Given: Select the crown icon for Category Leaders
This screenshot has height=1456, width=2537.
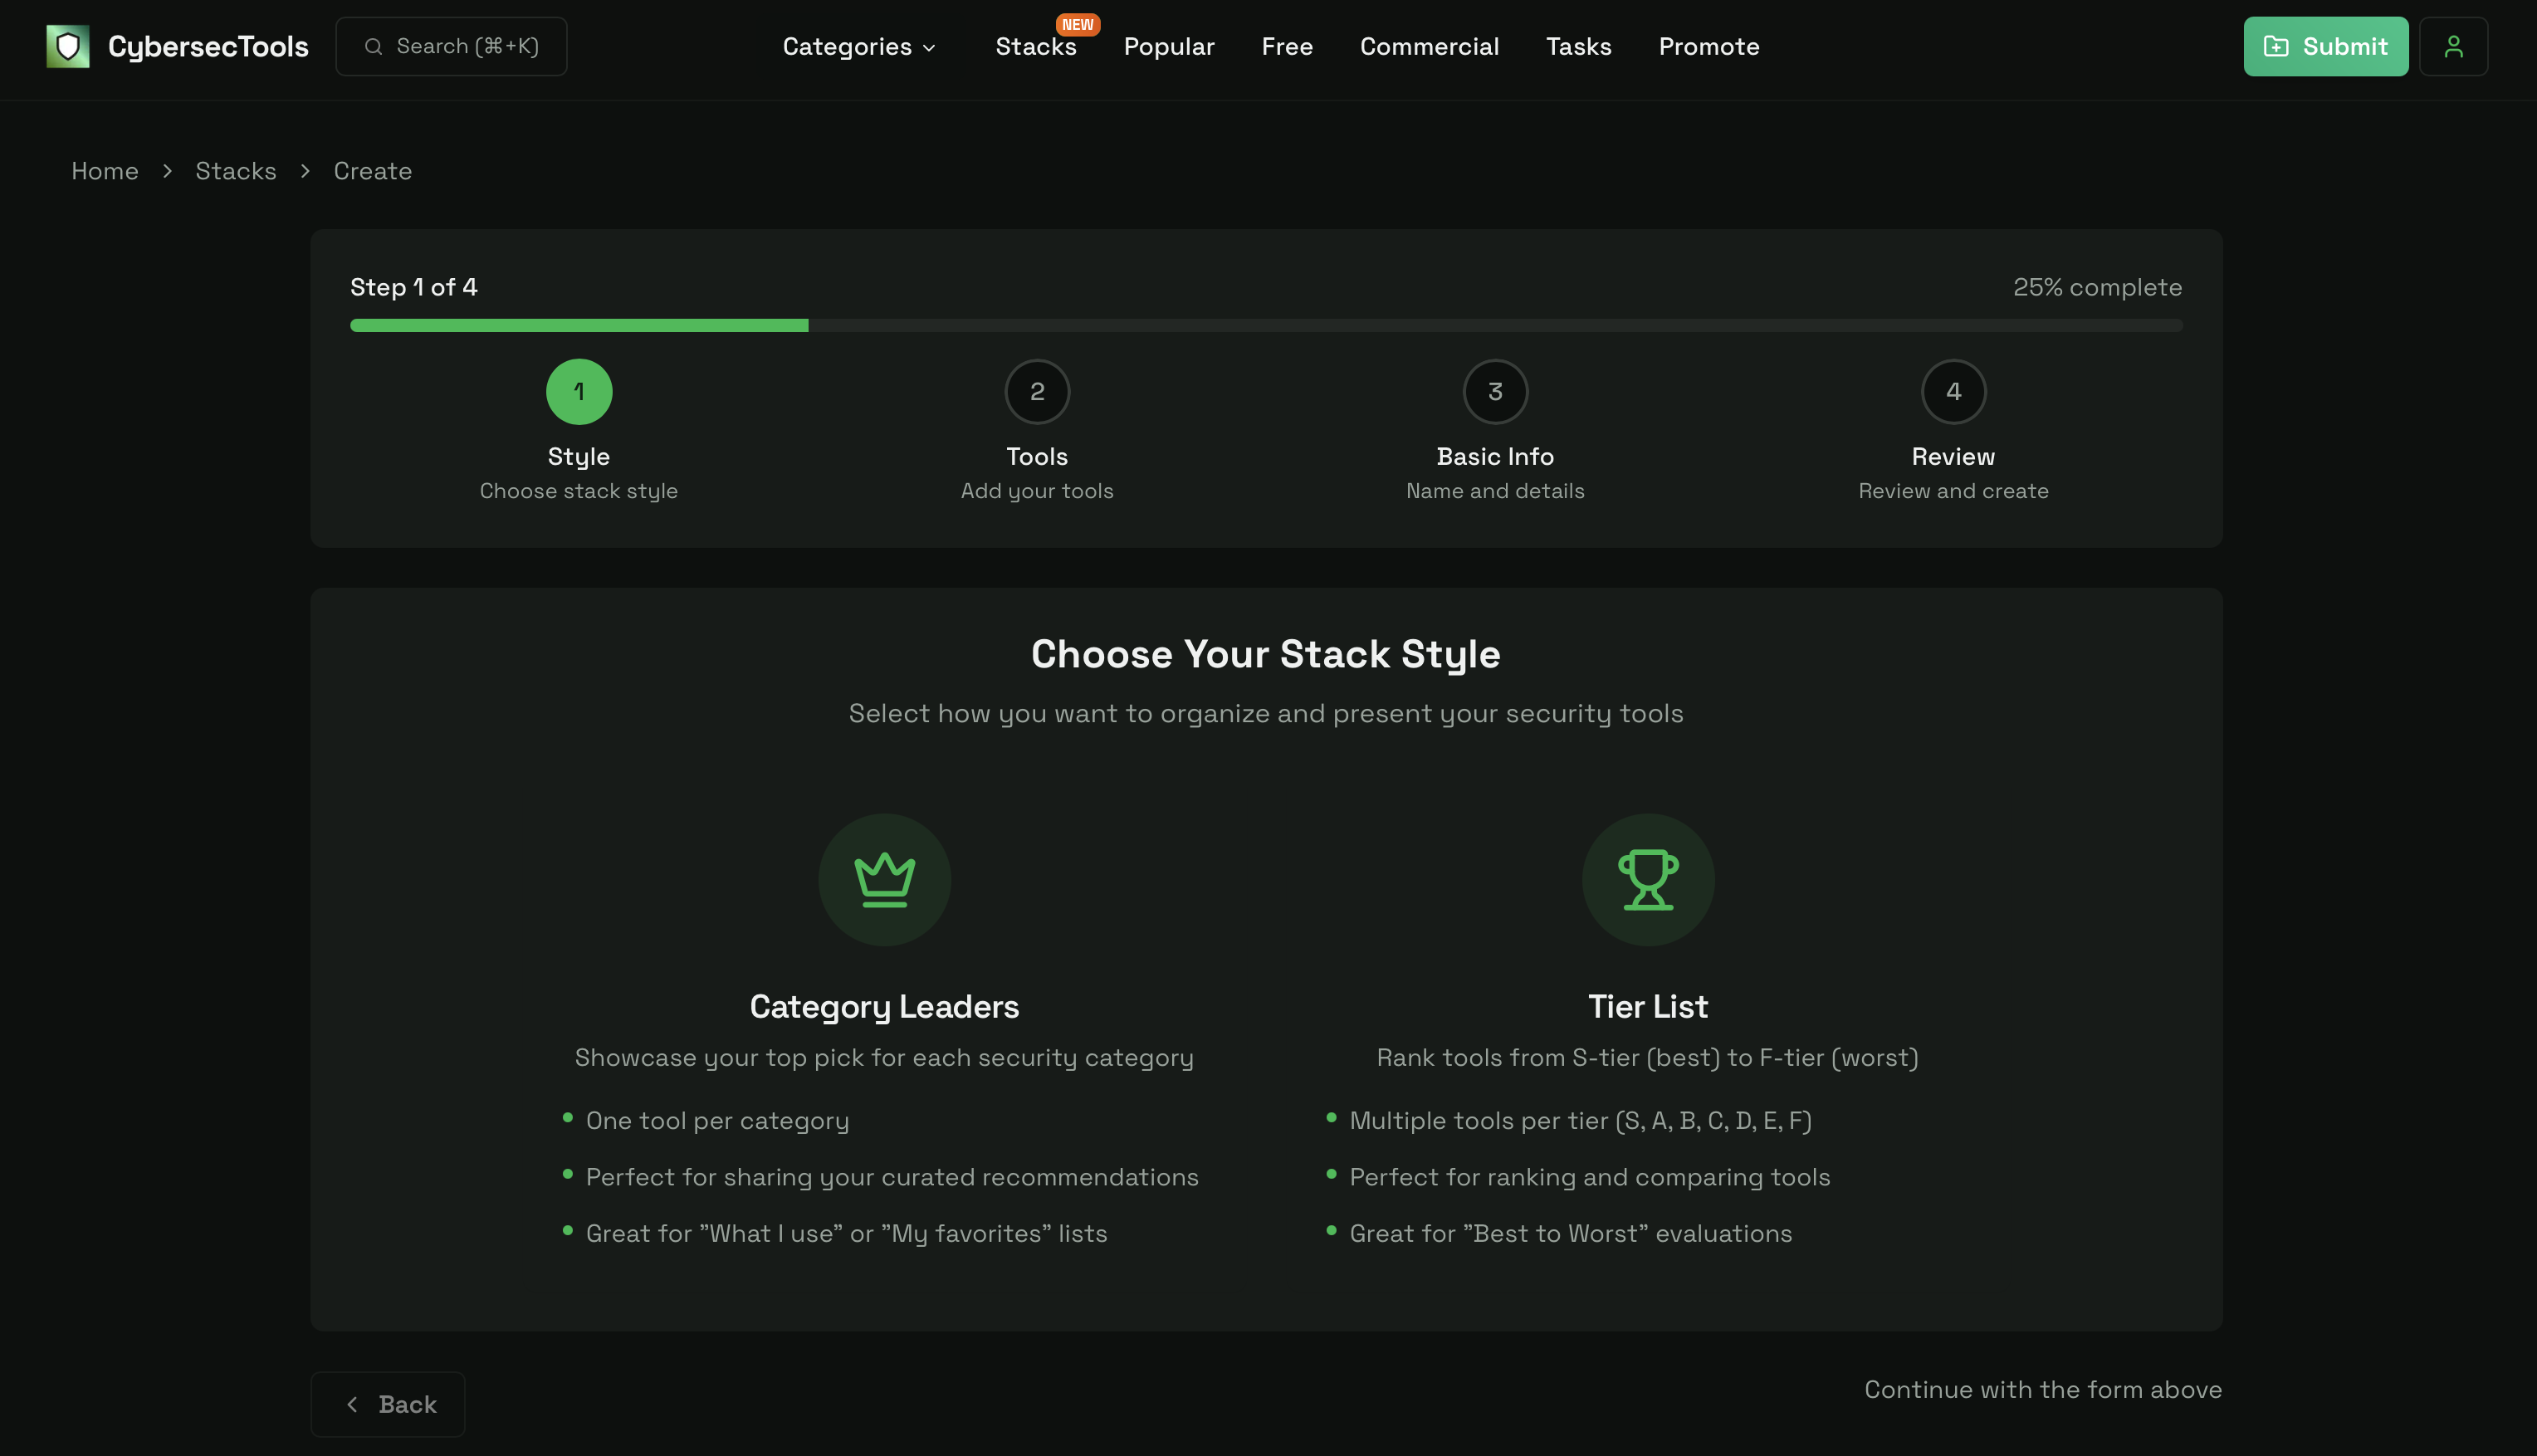Looking at the screenshot, I should [x=884, y=879].
